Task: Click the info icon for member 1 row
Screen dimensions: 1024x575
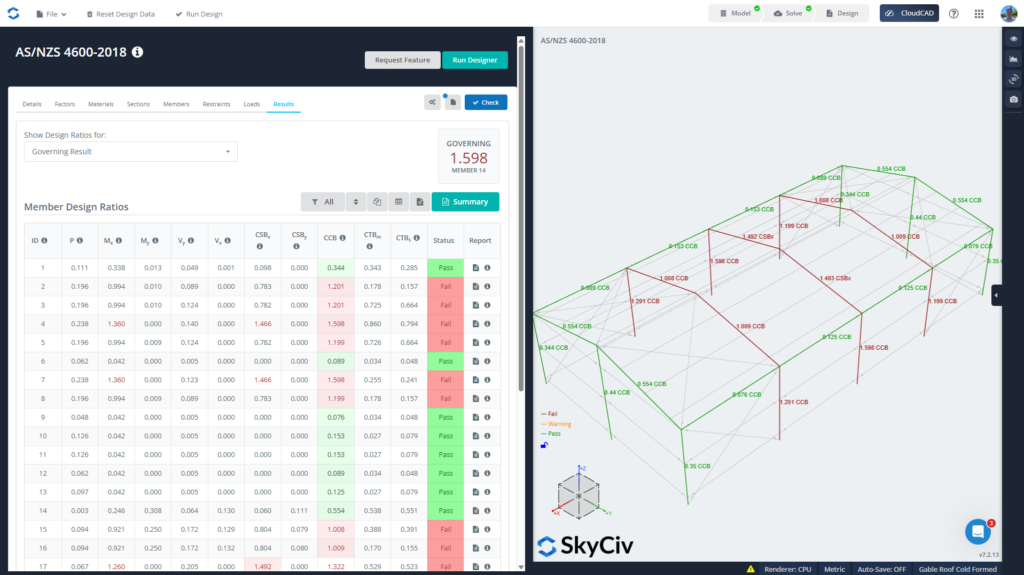Action: point(487,268)
